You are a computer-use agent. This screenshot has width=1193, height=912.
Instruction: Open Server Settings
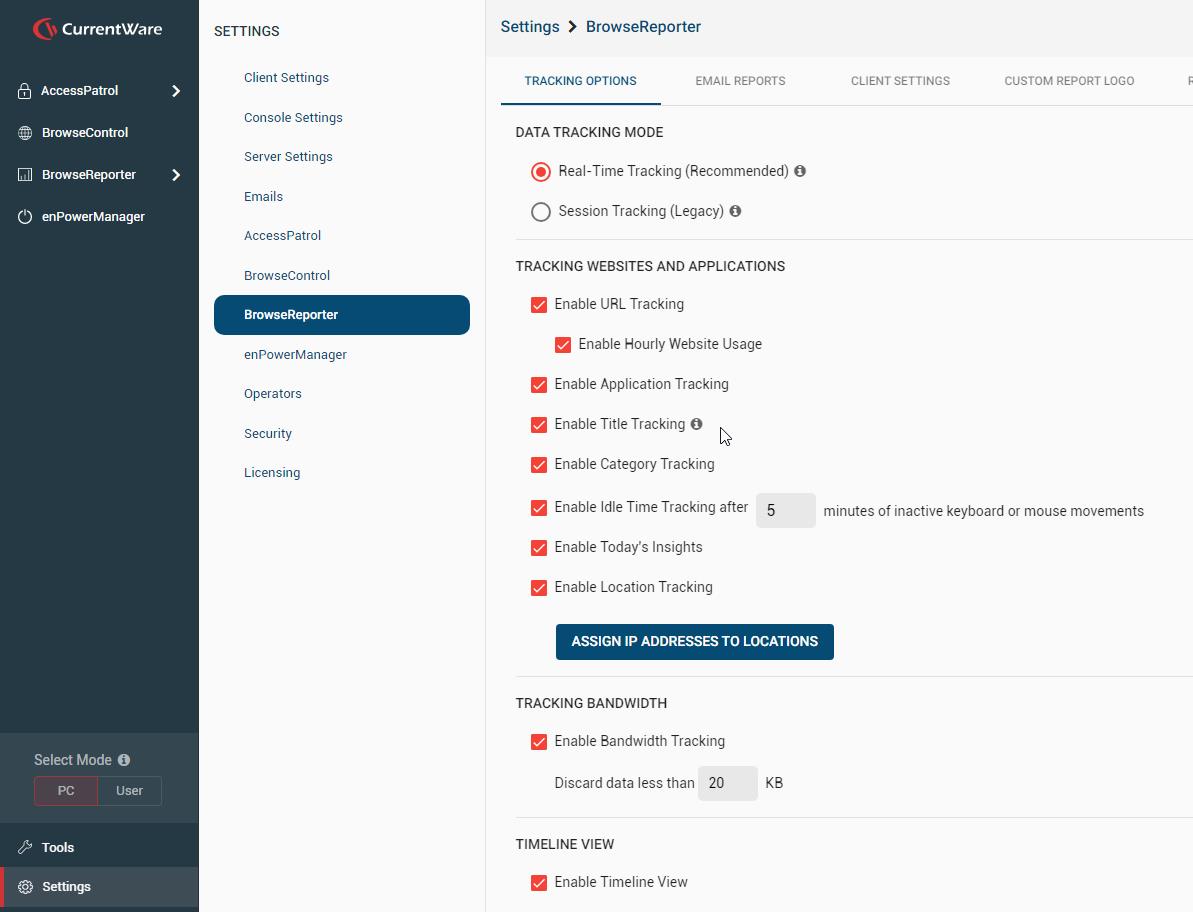(x=288, y=157)
